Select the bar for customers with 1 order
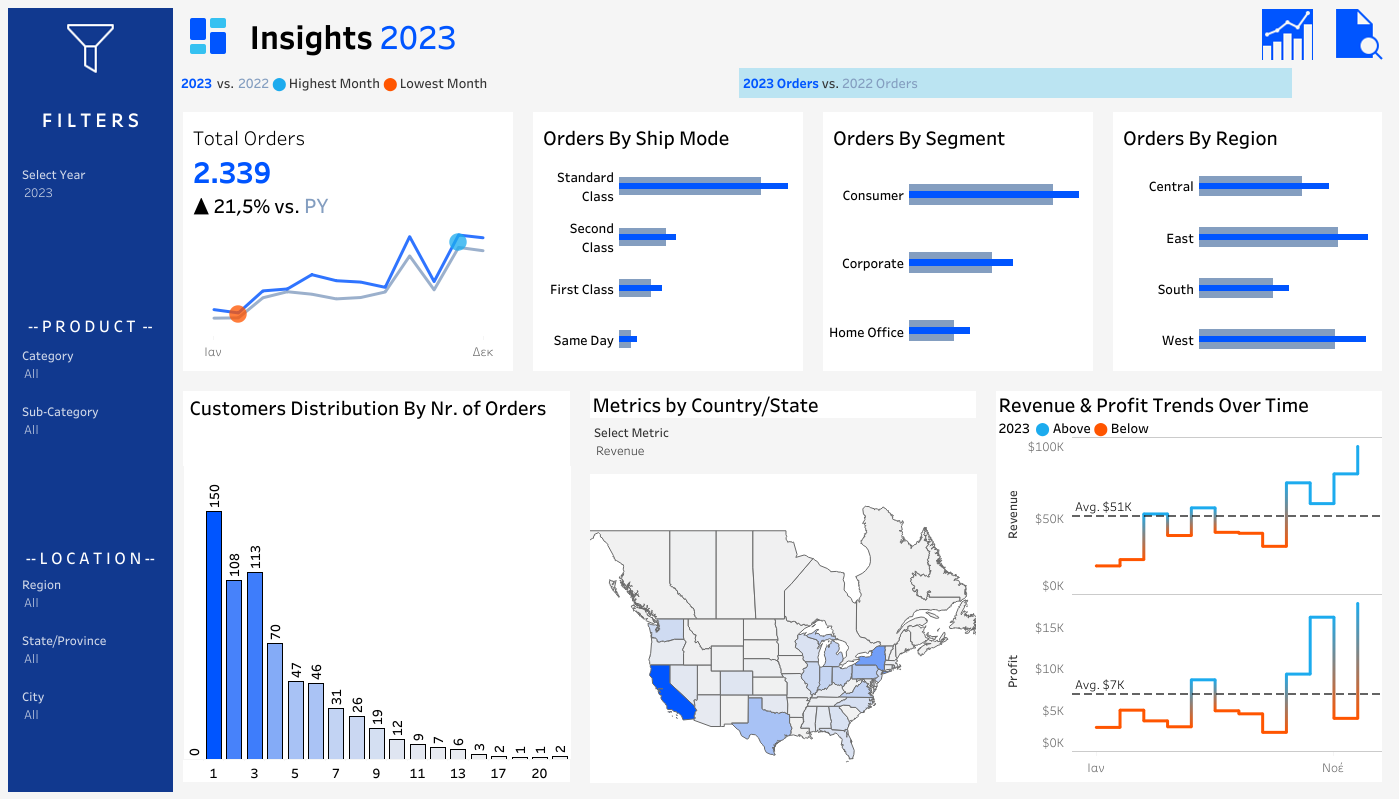 click(x=214, y=634)
